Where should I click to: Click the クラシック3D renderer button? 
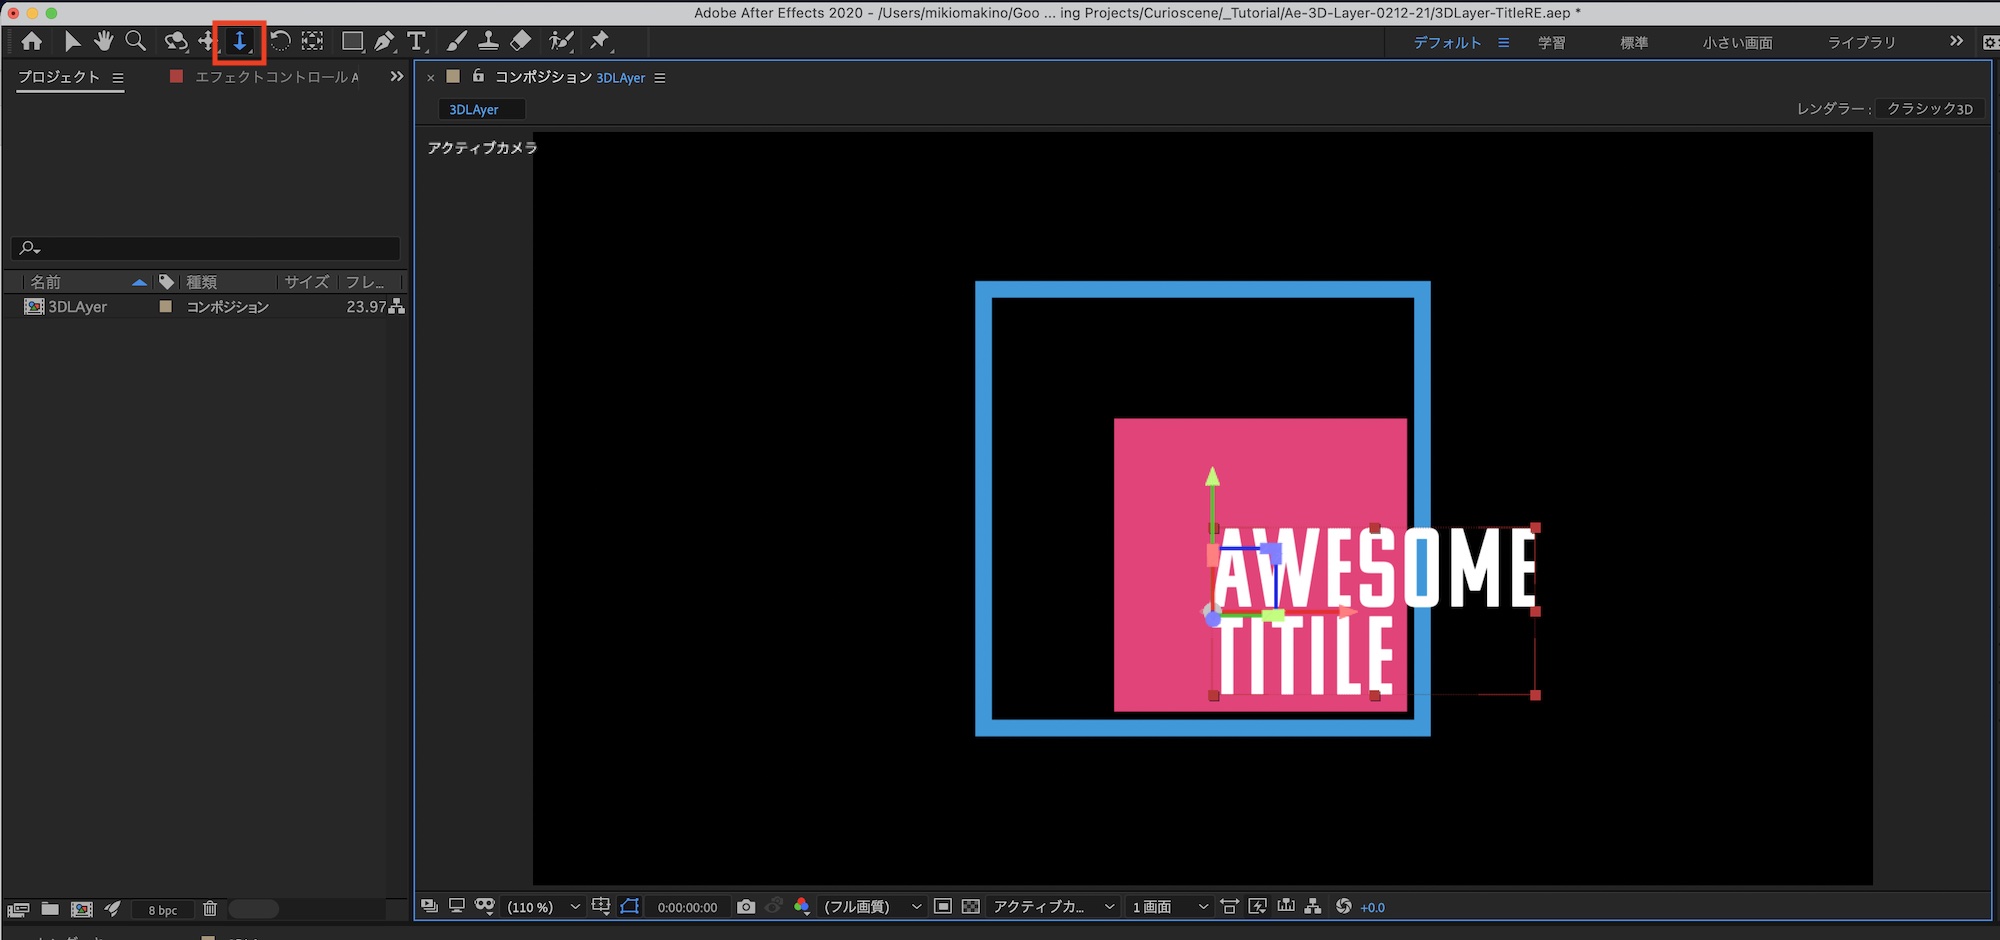point(1929,109)
